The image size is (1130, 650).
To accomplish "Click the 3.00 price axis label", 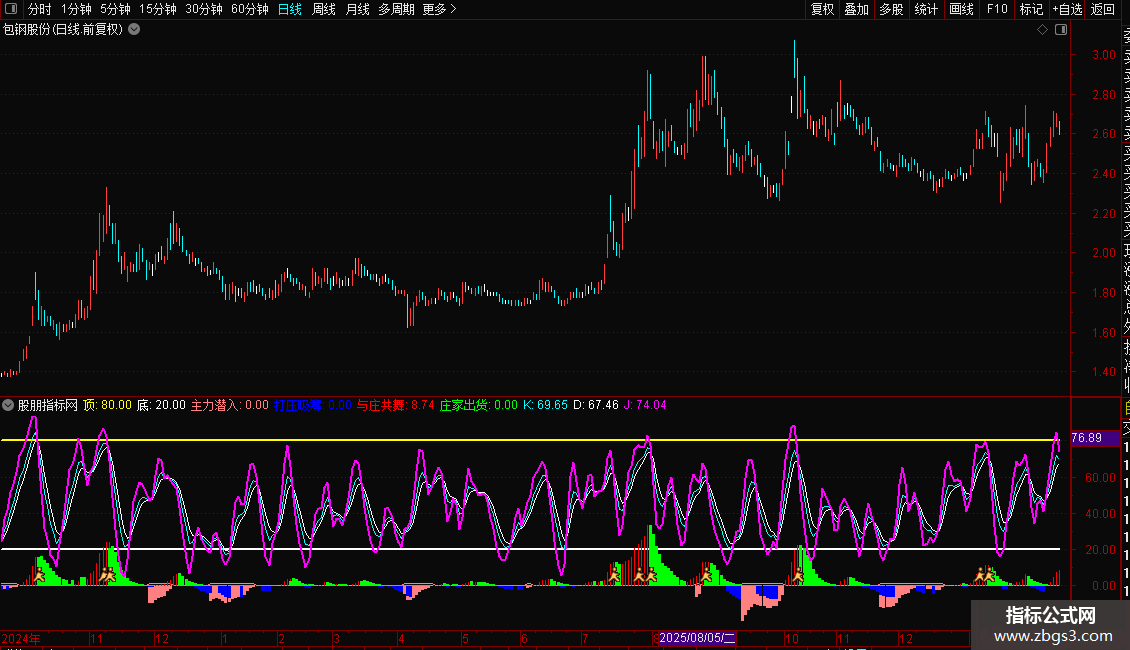I will click(1104, 55).
